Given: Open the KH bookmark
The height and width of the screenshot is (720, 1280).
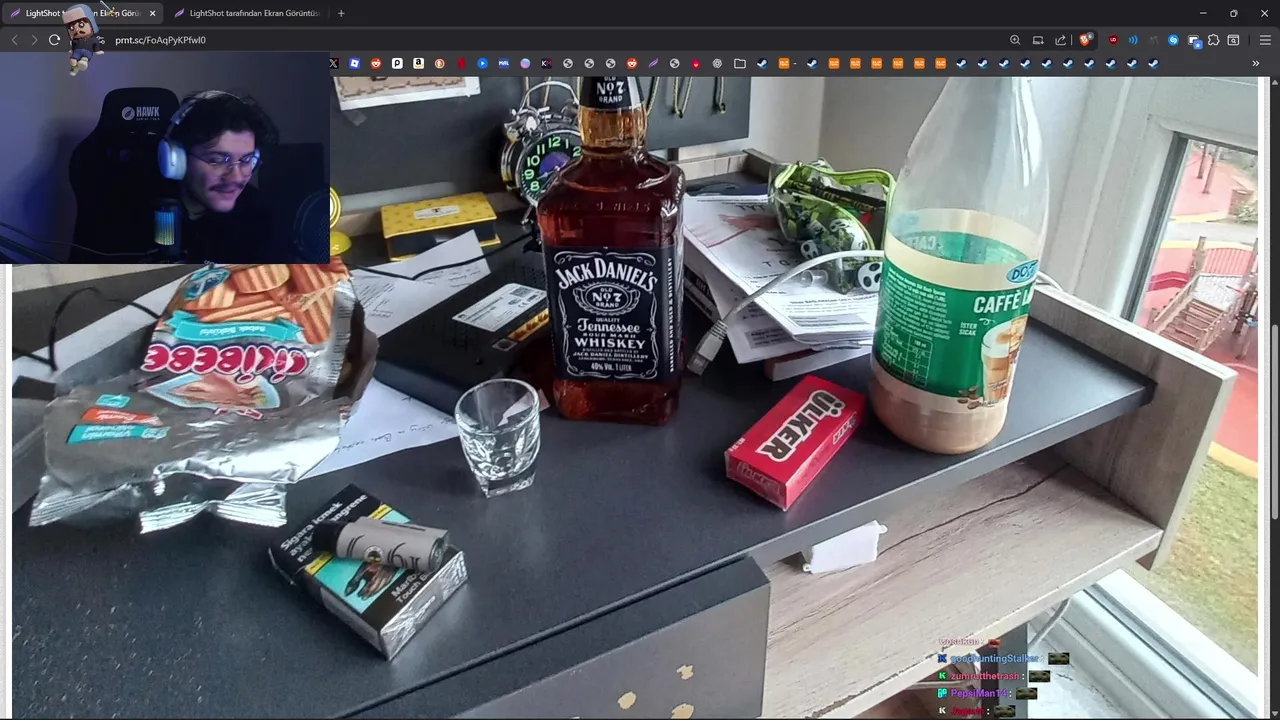Looking at the screenshot, I should coord(546,63).
